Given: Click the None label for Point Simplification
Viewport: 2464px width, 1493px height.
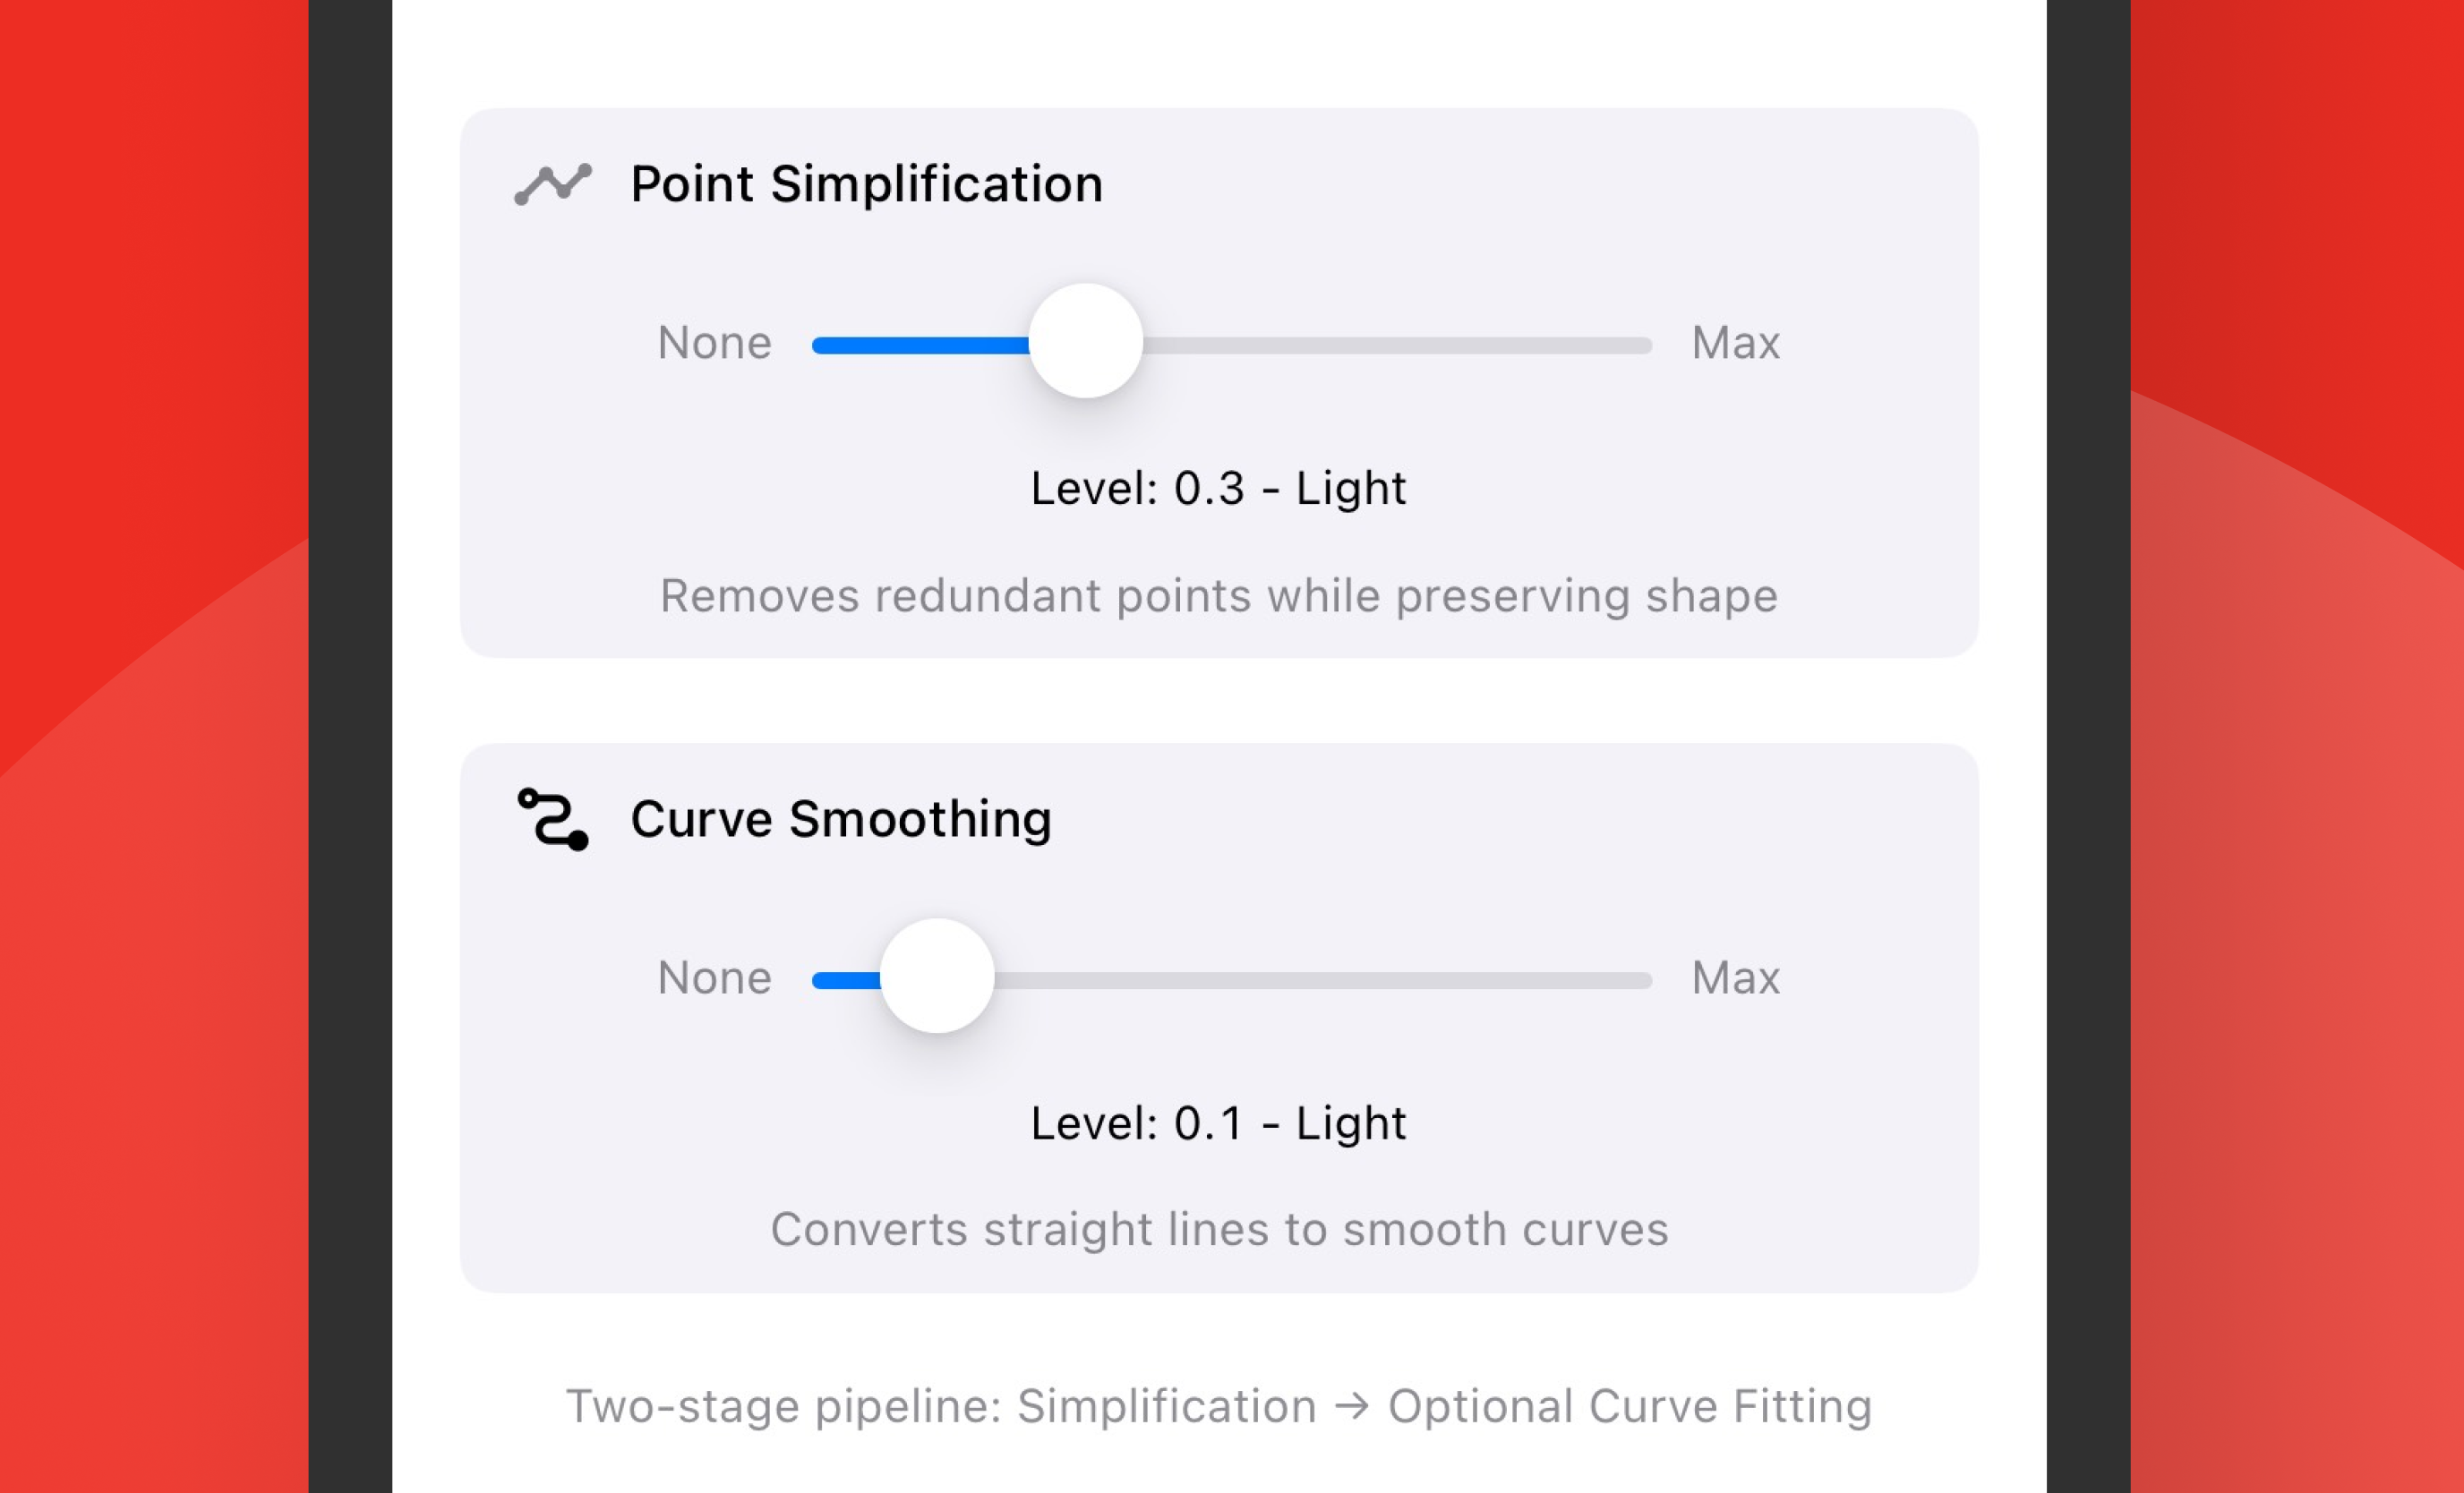Looking at the screenshot, I should pos(714,343).
